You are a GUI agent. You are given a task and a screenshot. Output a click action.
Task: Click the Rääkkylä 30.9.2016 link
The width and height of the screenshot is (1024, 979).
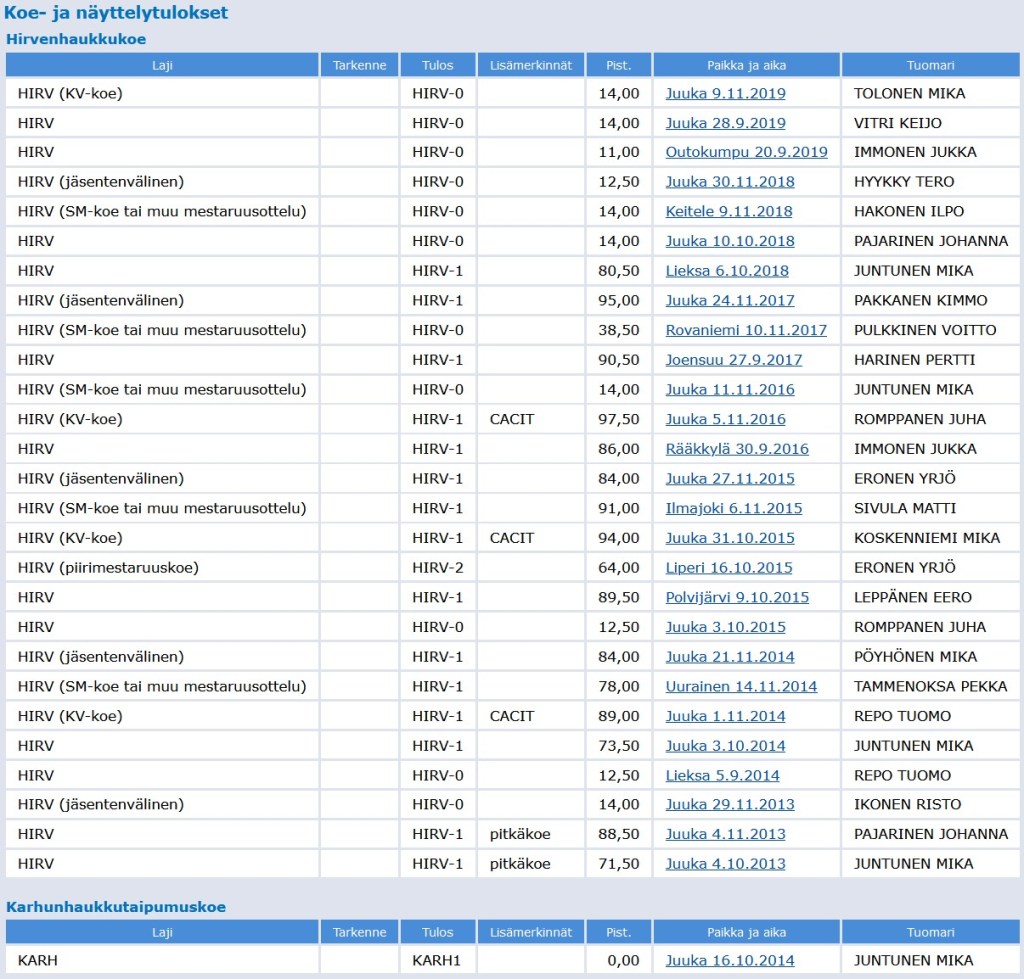[x=737, y=449]
